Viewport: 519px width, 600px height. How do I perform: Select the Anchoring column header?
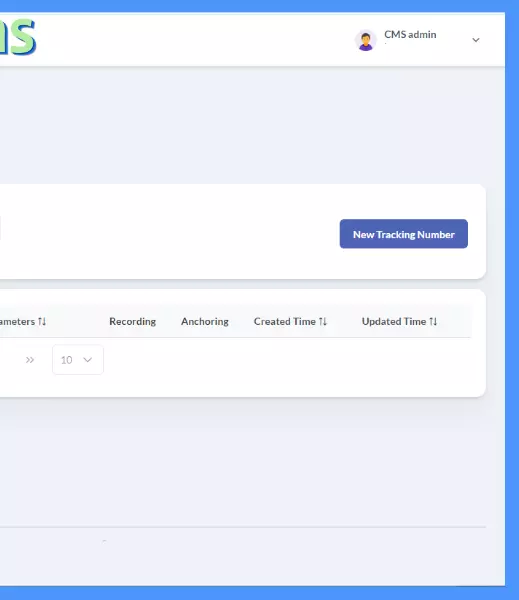point(205,321)
